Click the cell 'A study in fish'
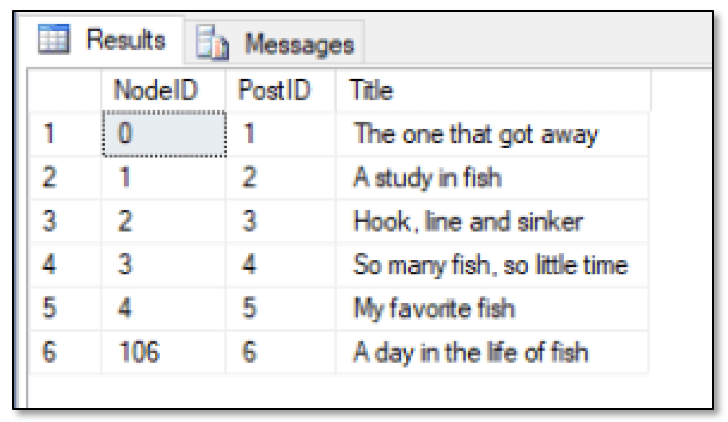The width and height of the screenshot is (728, 422). click(492, 177)
